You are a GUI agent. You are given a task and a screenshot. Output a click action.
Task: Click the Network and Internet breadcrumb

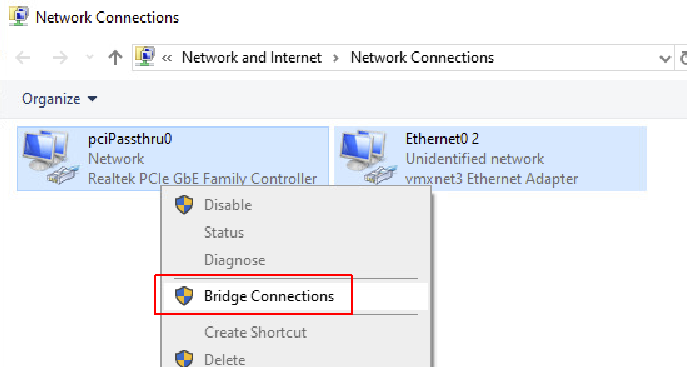pyautogui.click(x=252, y=57)
